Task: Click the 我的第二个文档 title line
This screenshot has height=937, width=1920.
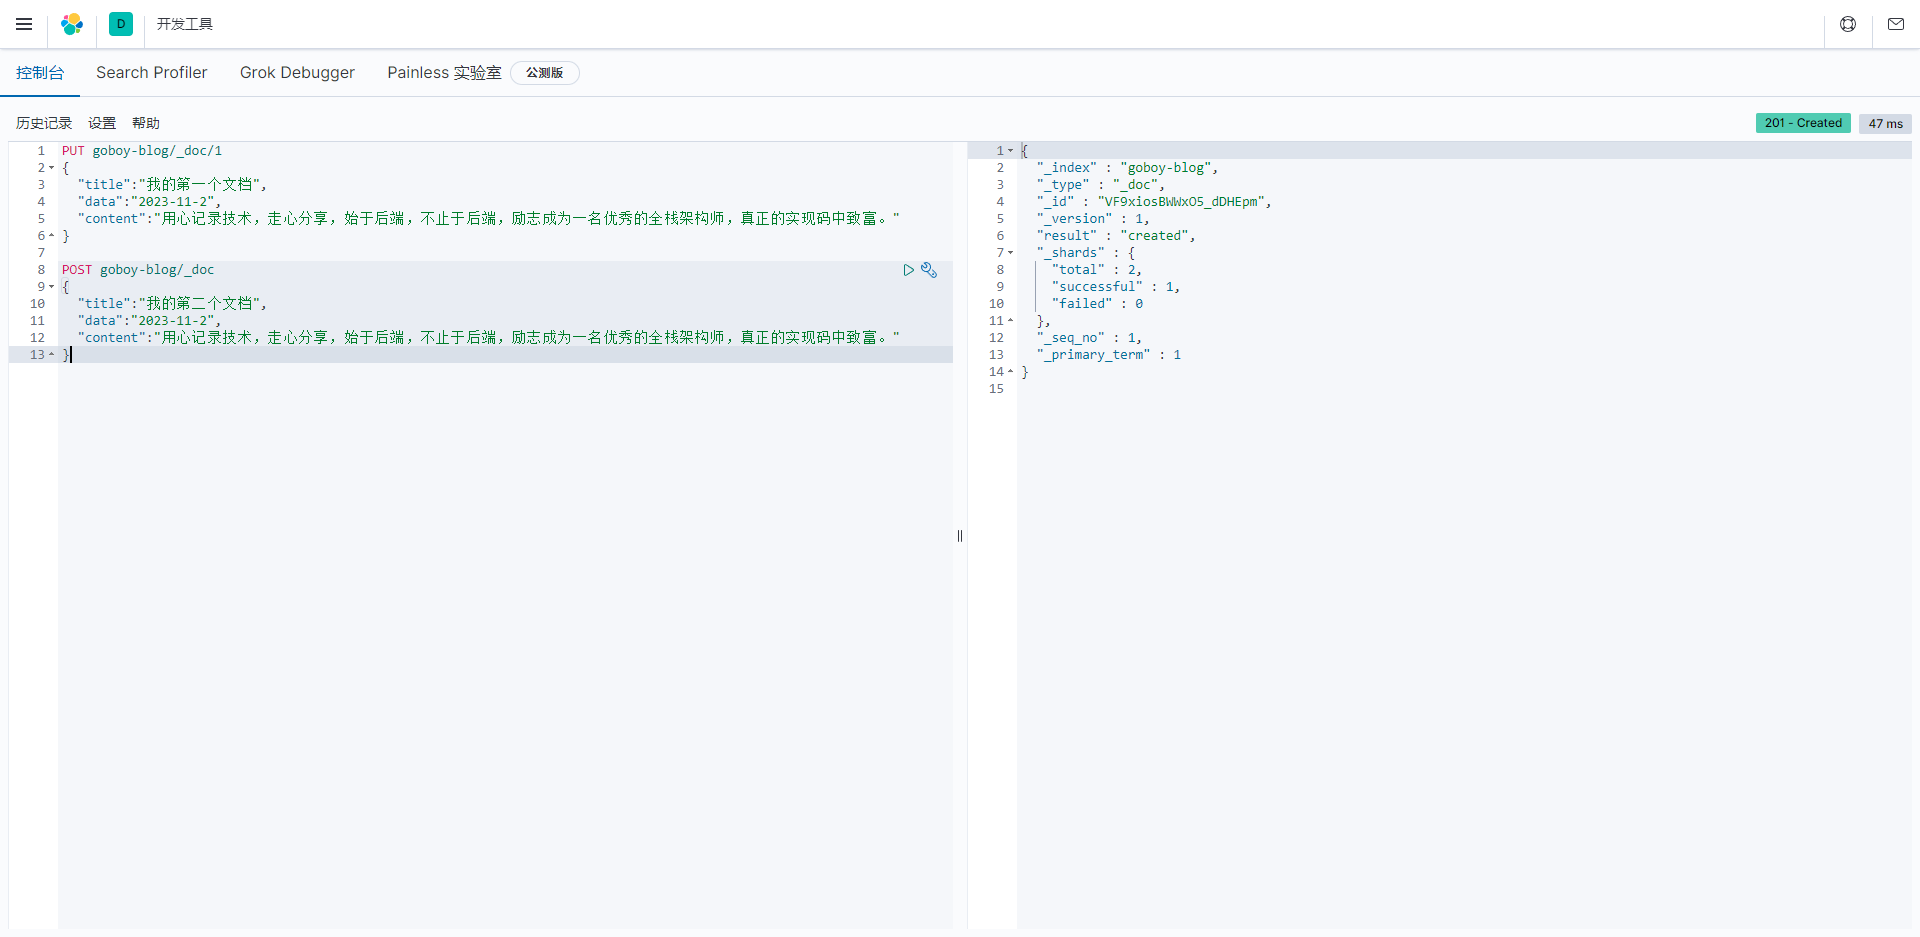Action: (x=172, y=304)
